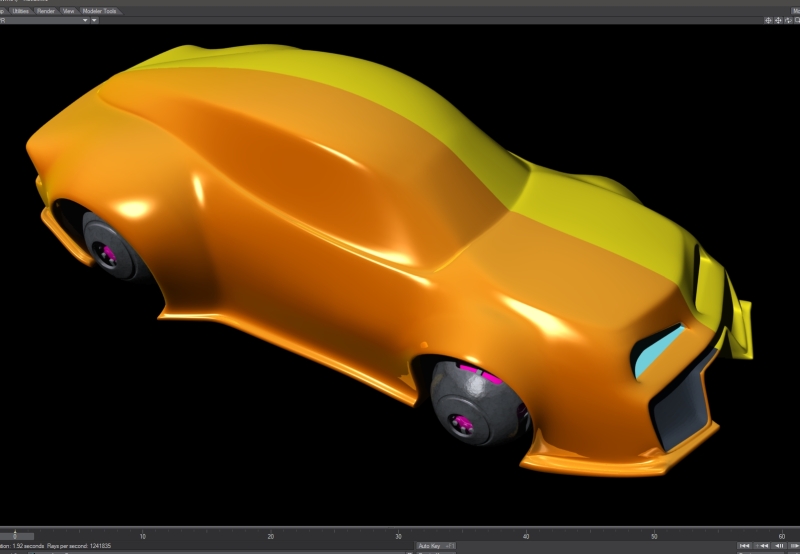Viewport: 800px width, 554px height.
Task: Open the Utilities tab
Action: [x=20, y=10]
